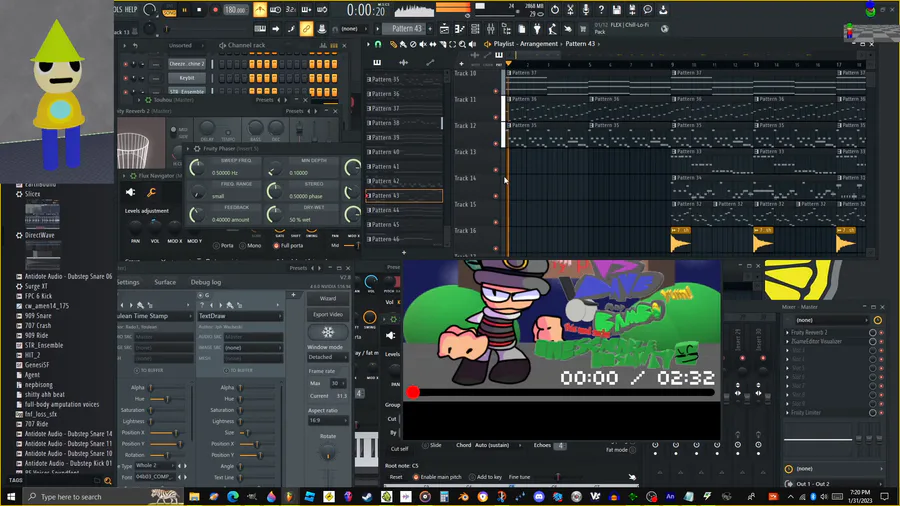Adjust the Time Stamp Hue slider
This screenshot has width=900, height=506.
166,399
